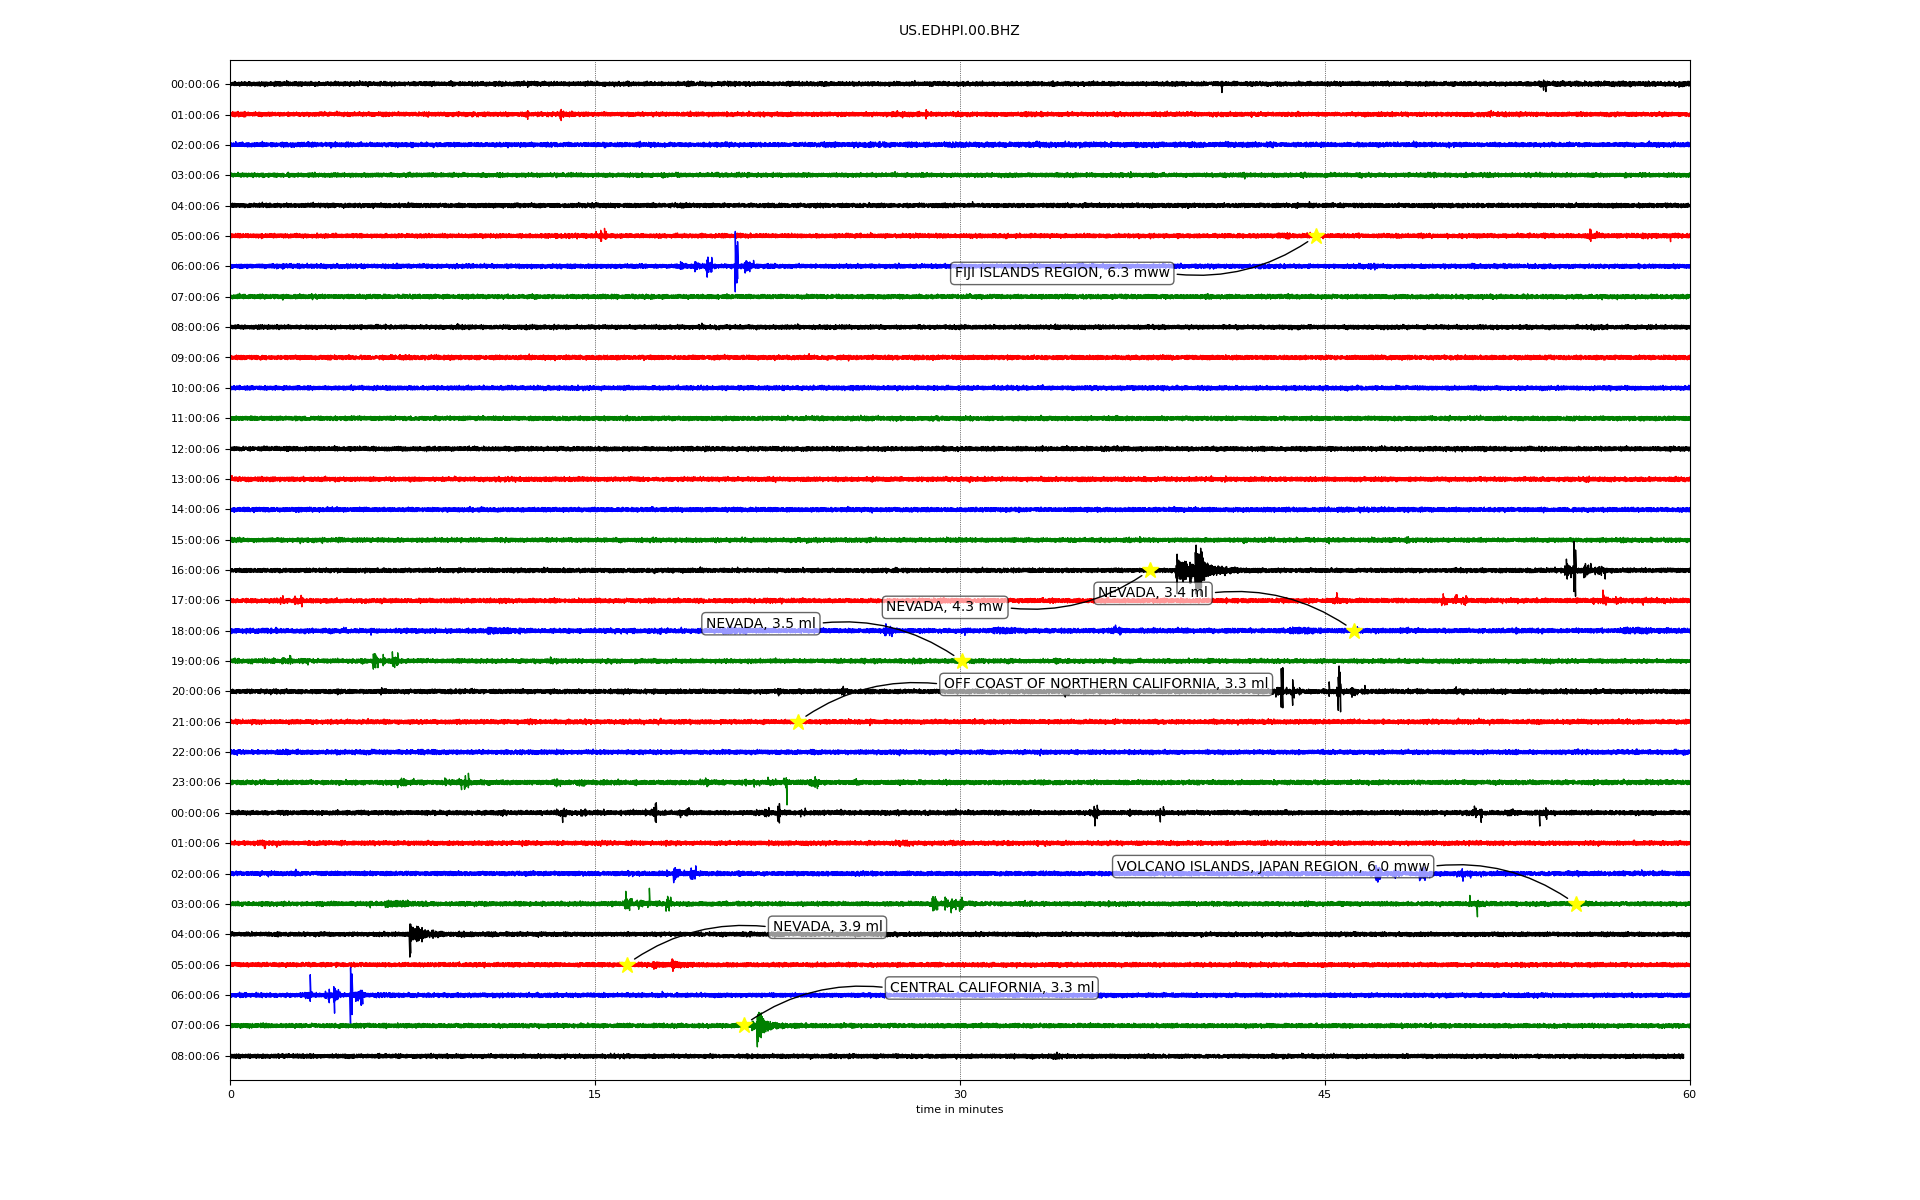
Task: Click the FIJI ISLANDS REGION 6.3 mww label
Action: point(1061,273)
